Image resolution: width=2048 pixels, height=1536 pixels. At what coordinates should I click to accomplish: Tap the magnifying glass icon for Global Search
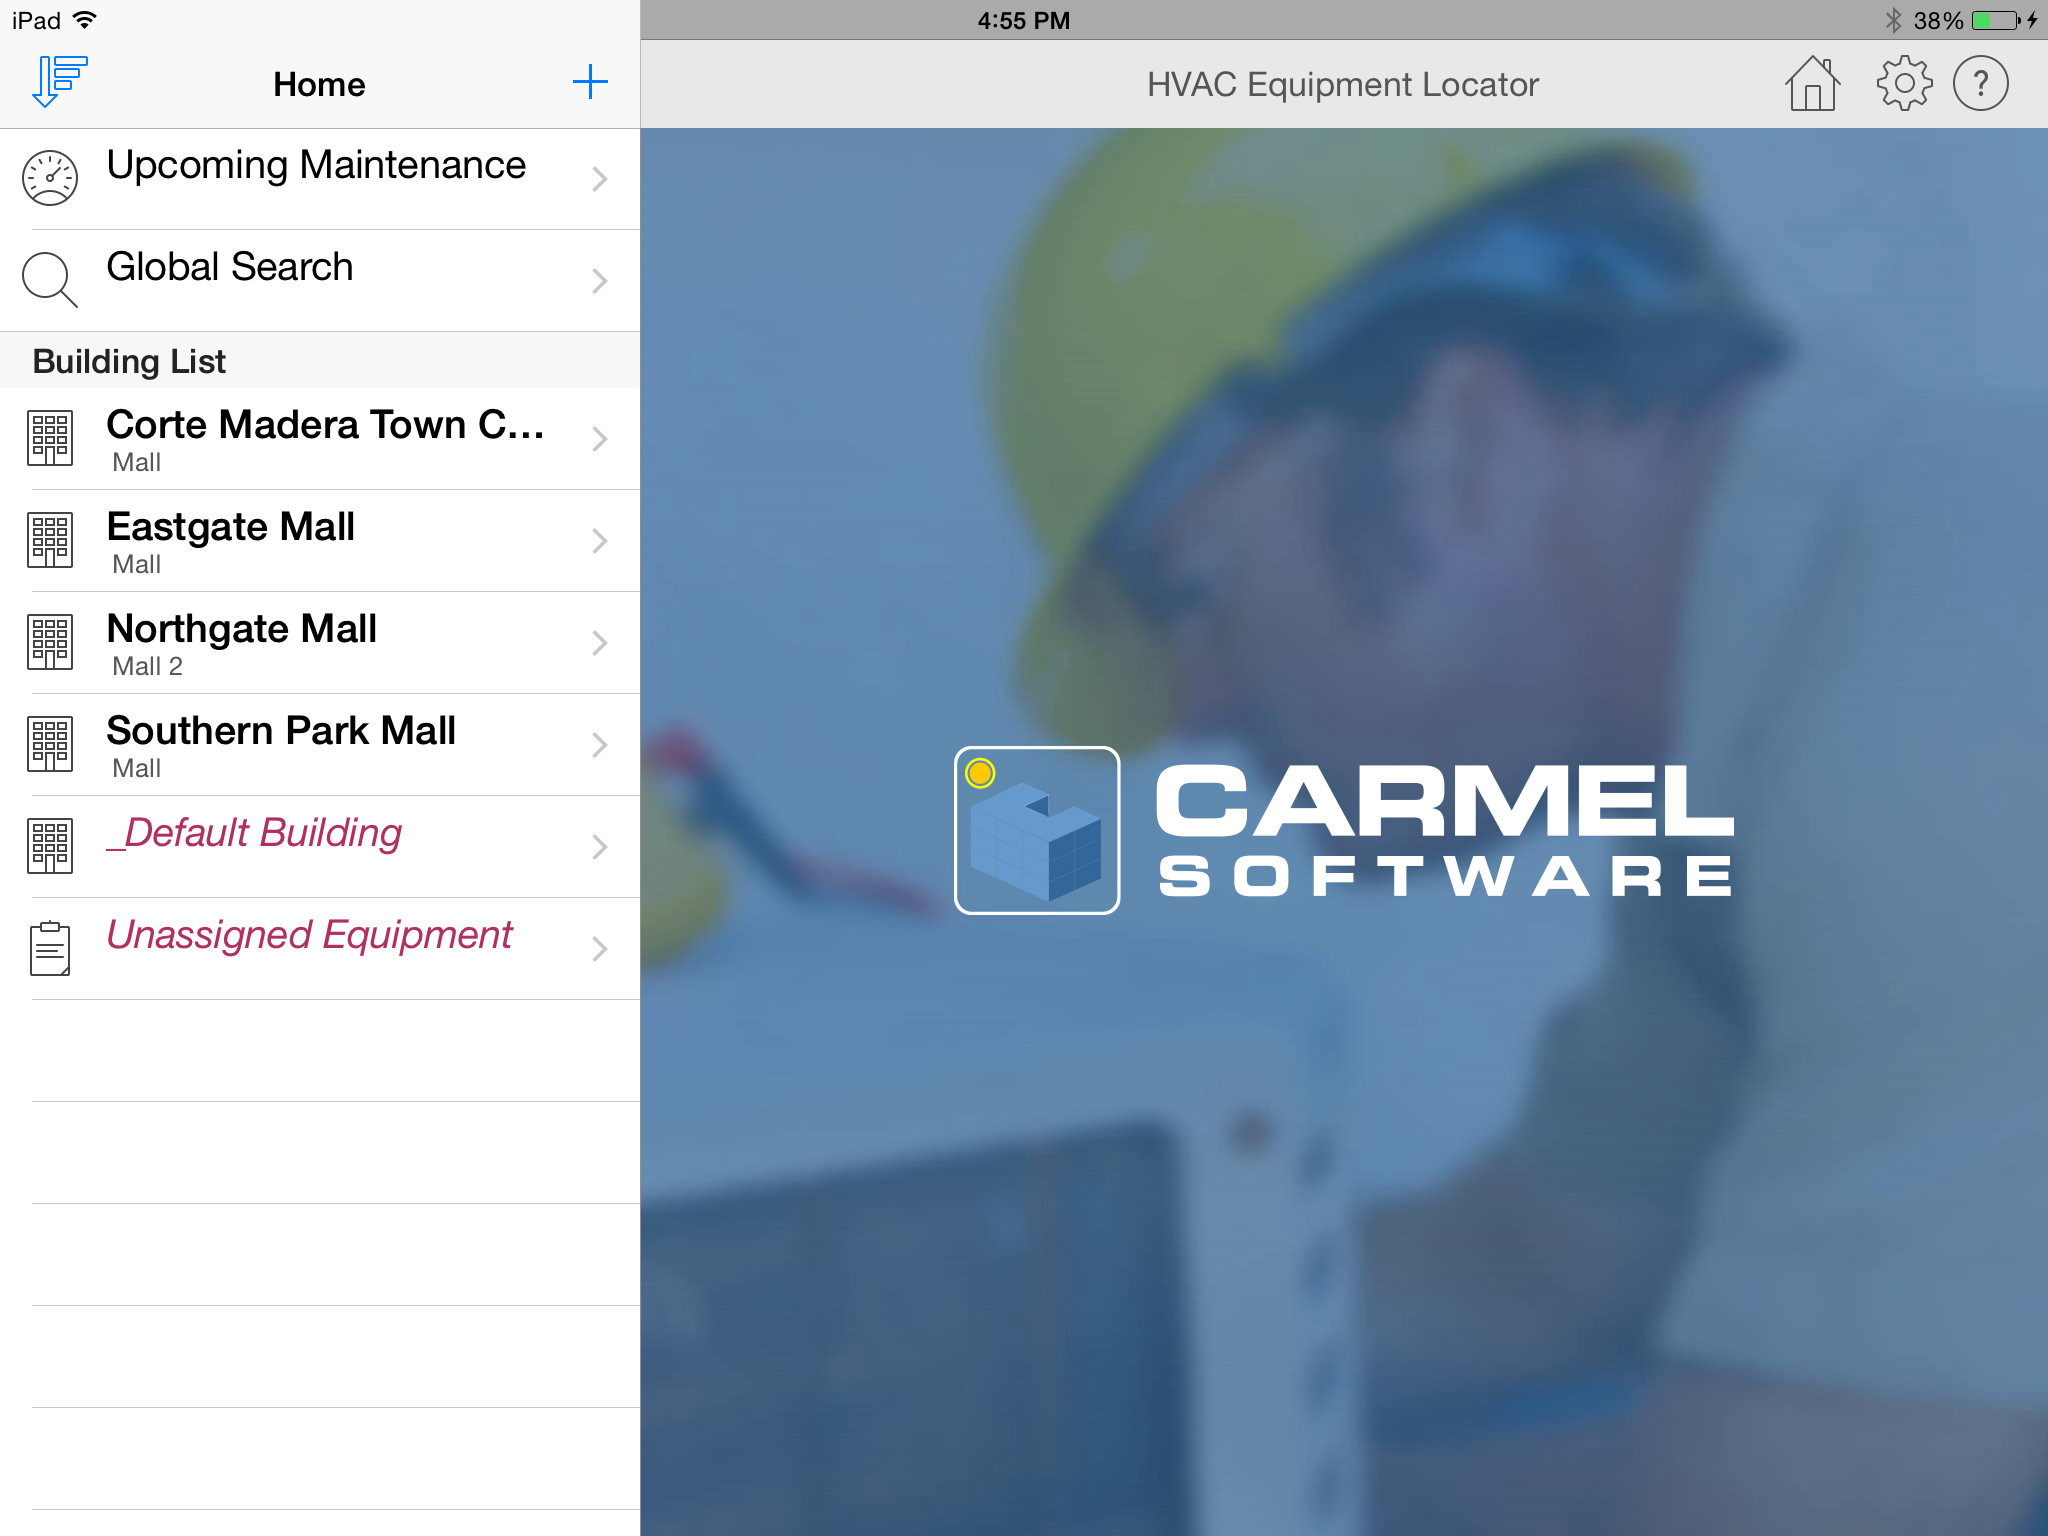click(x=50, y=280)
